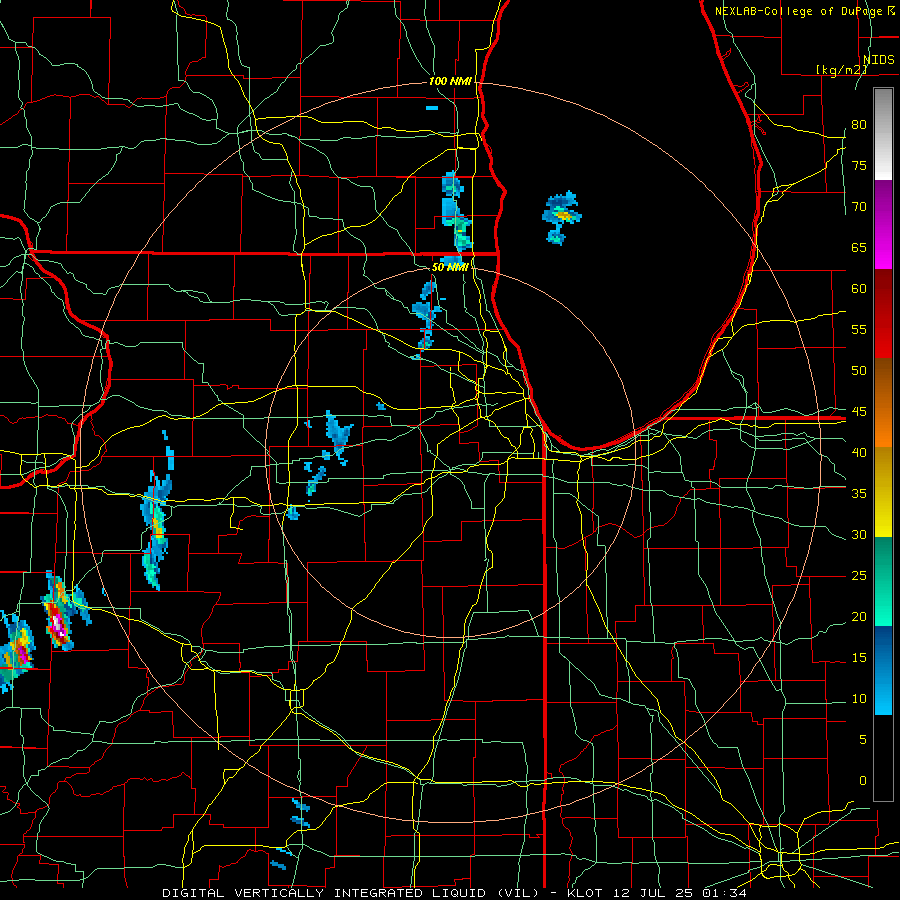Viewport: 900px width, 900px height.
Task: Click the 15 value on the color scale
Action: 859,658
